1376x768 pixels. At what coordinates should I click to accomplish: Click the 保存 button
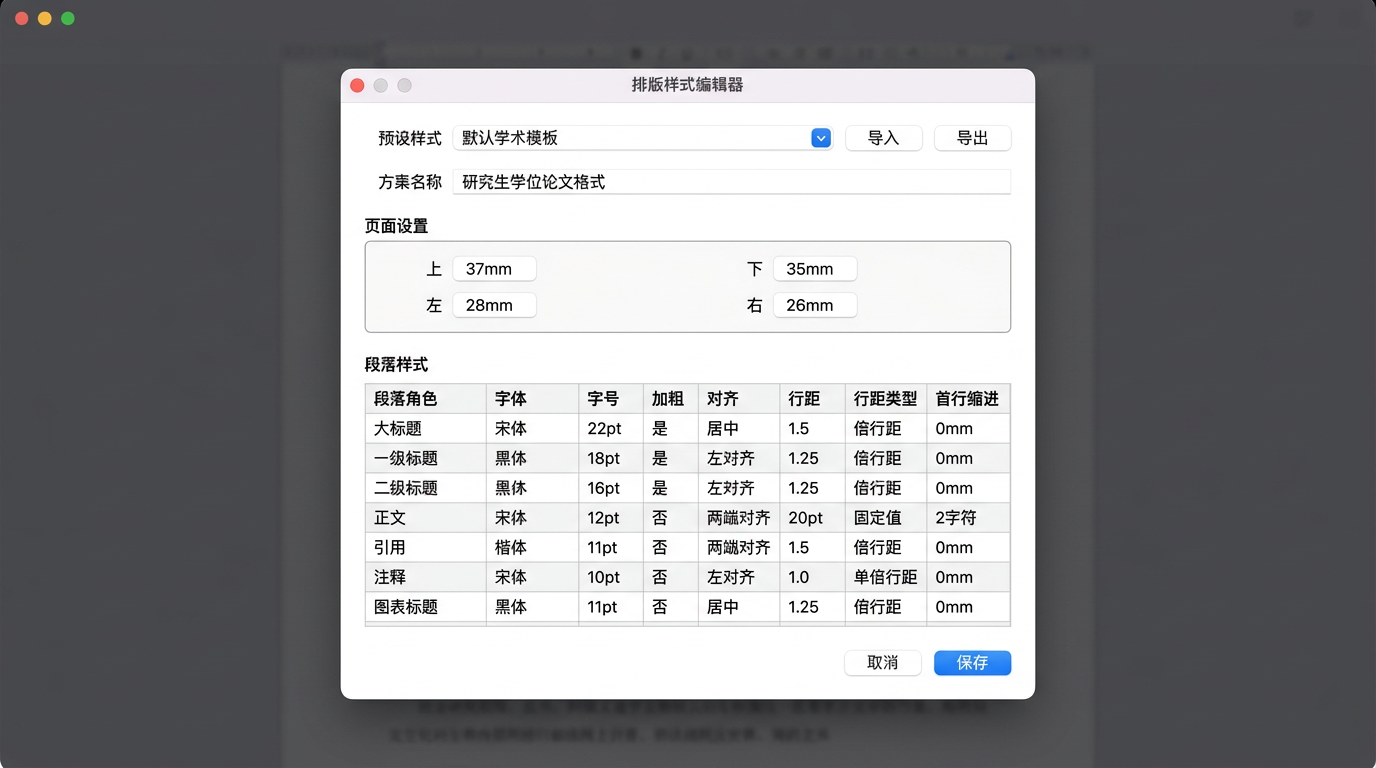point(972,662)
